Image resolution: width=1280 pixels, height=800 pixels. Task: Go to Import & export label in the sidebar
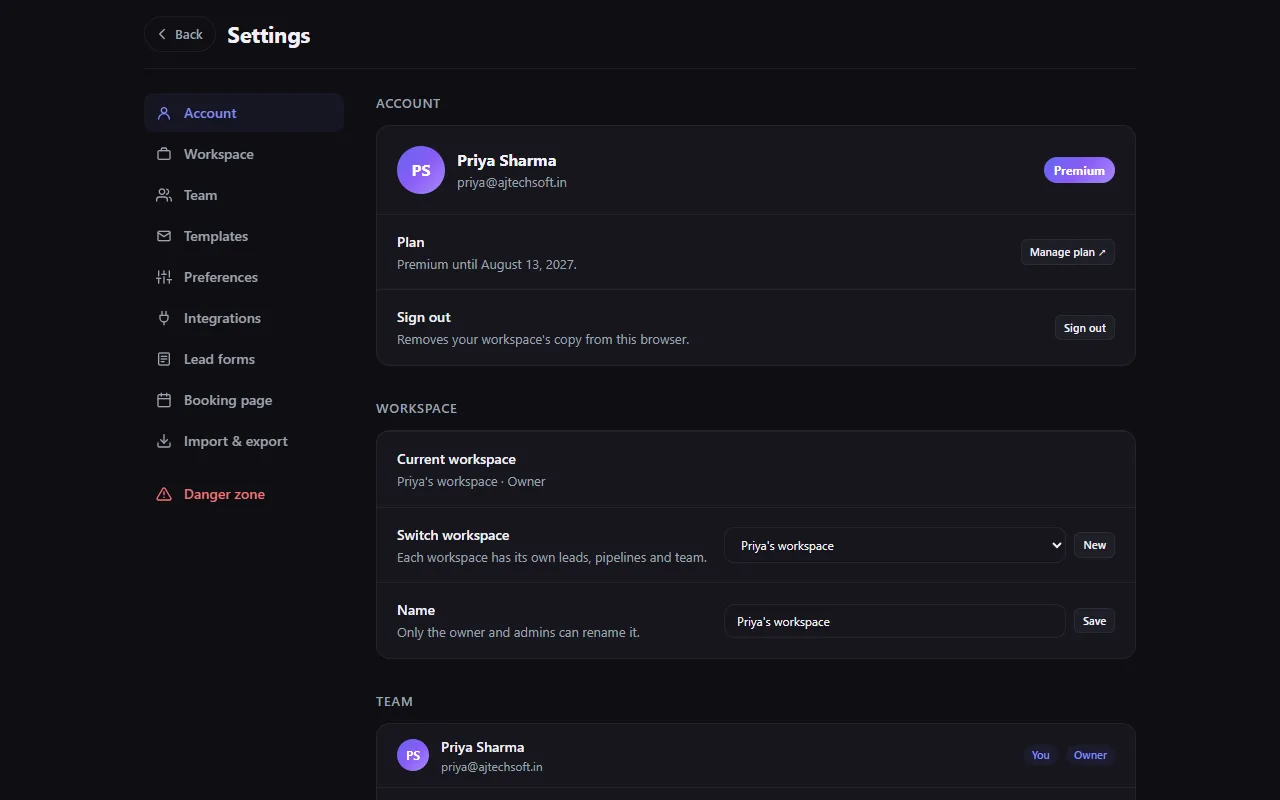click(236, 441)
